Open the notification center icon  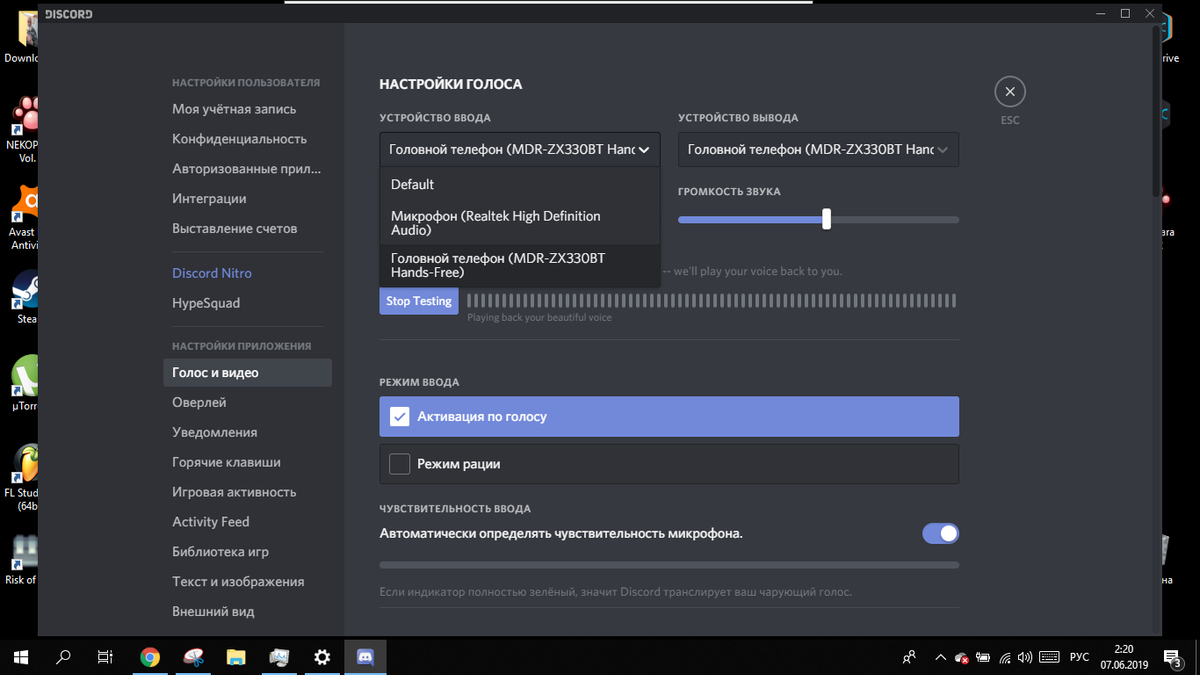coord(1175,657)
